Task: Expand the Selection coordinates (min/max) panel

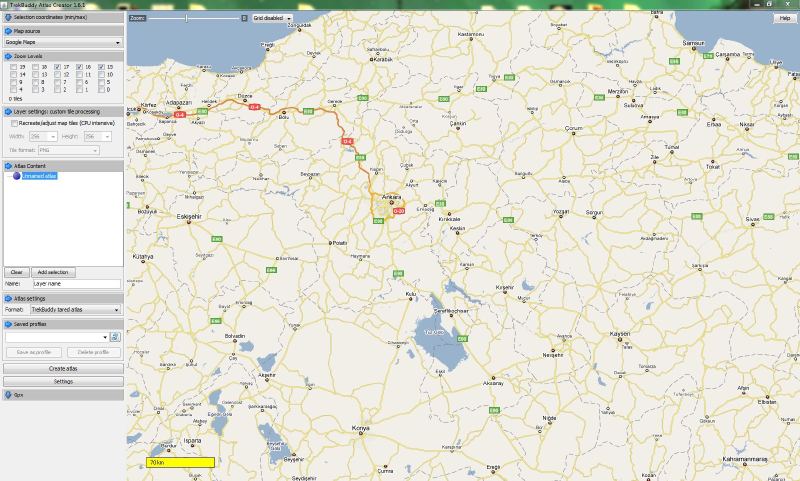Action: 63,17
